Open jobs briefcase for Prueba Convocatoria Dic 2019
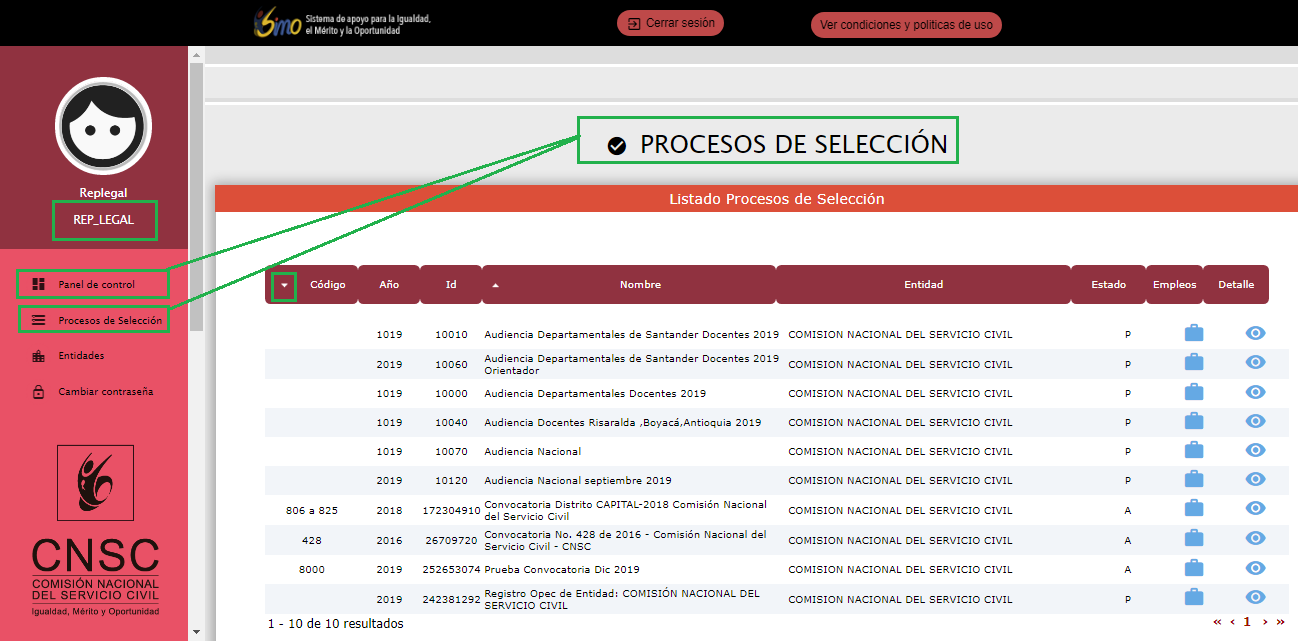The height and width of the screenshot is (641, 1298). point(1193,568)
